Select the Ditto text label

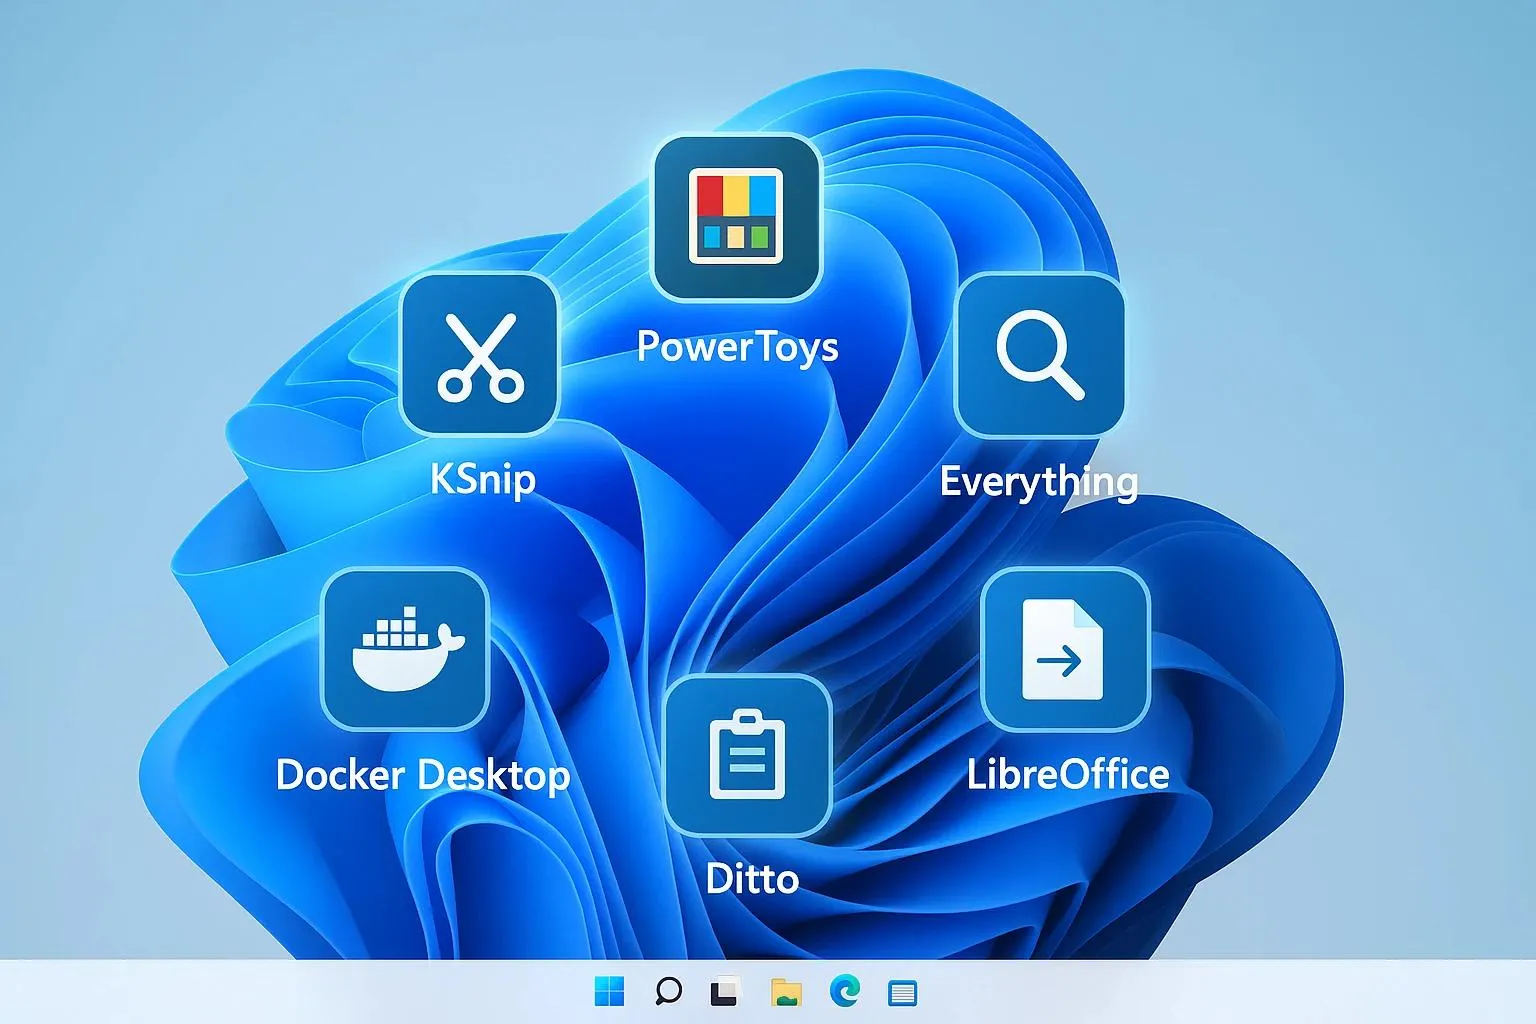(x=752, y=879)
